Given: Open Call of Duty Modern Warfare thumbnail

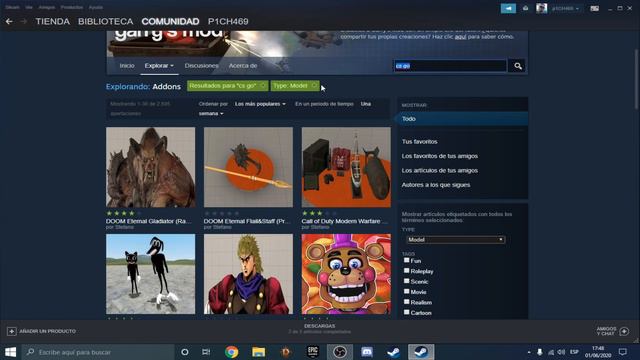Looking at the screenshot, I should [346, 167].
